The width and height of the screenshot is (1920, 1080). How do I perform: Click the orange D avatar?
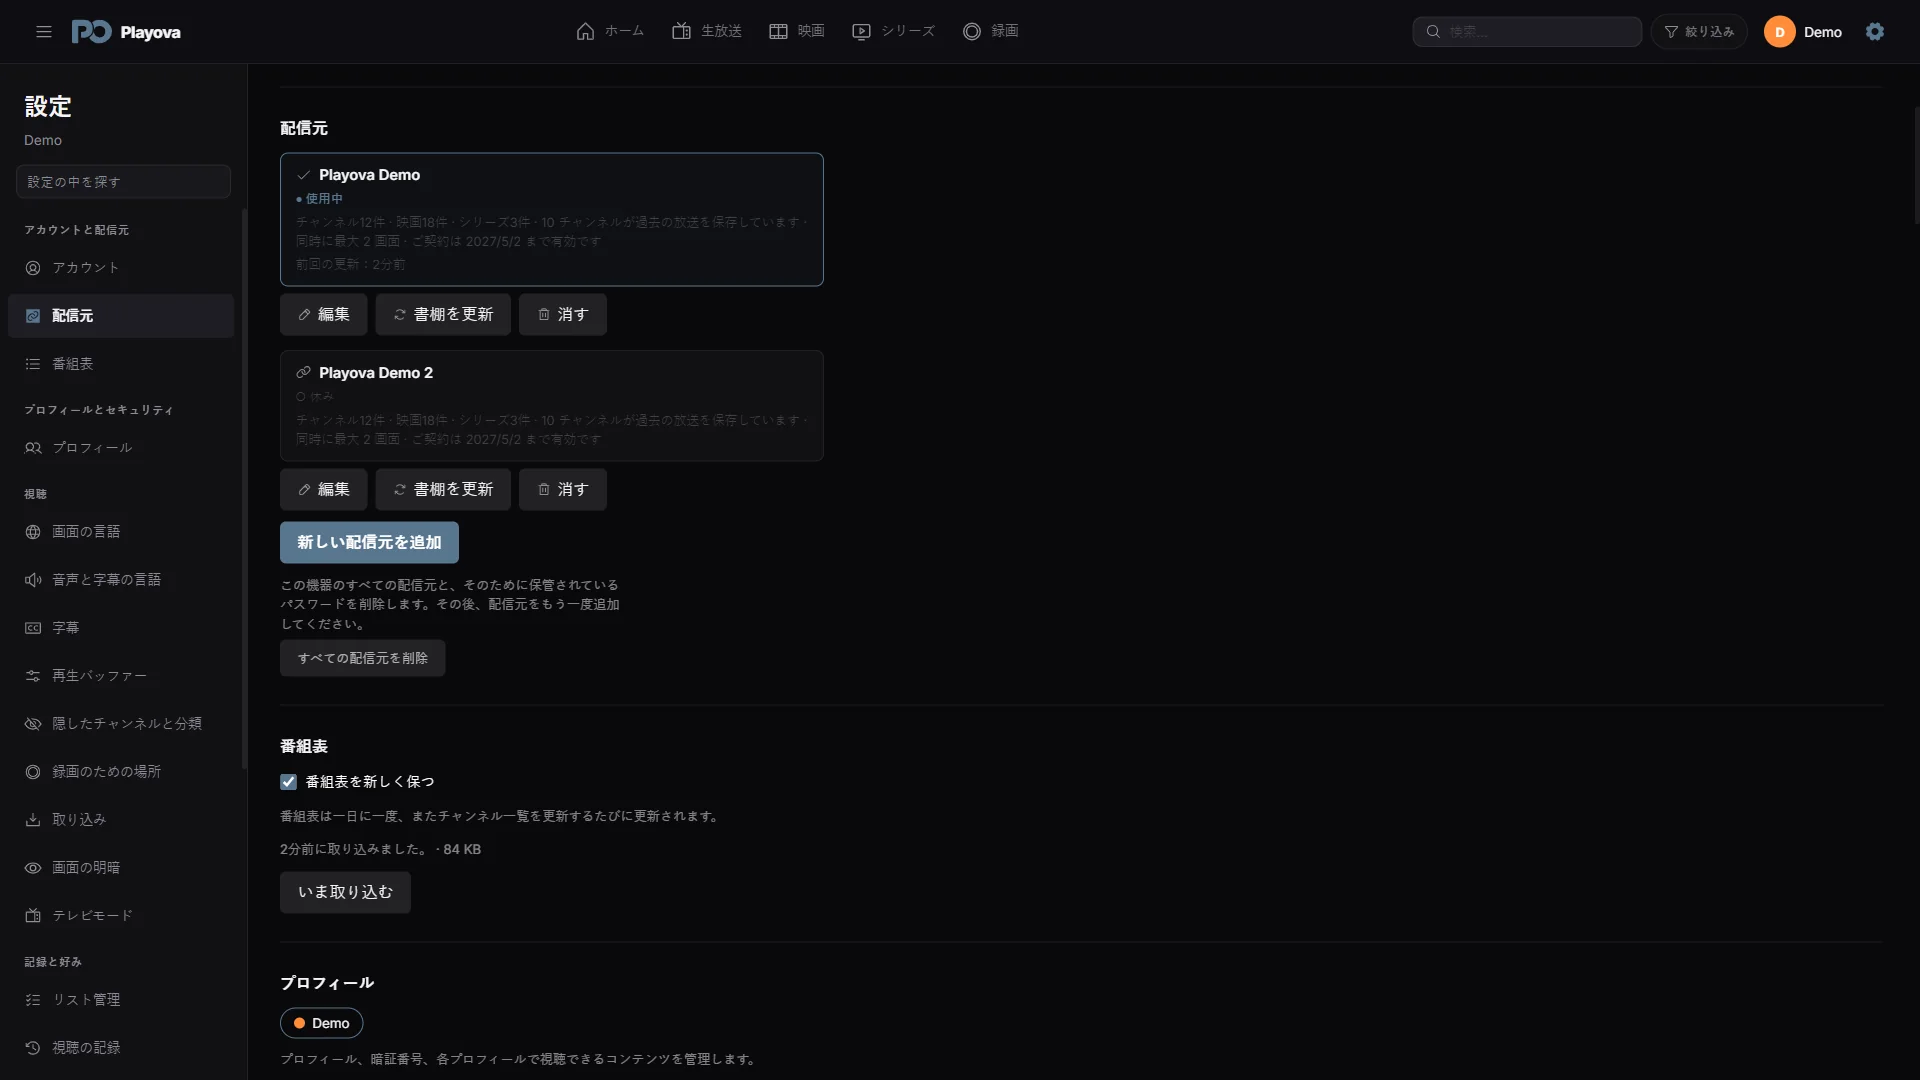pyautogui.click(x=1779, y=32)
